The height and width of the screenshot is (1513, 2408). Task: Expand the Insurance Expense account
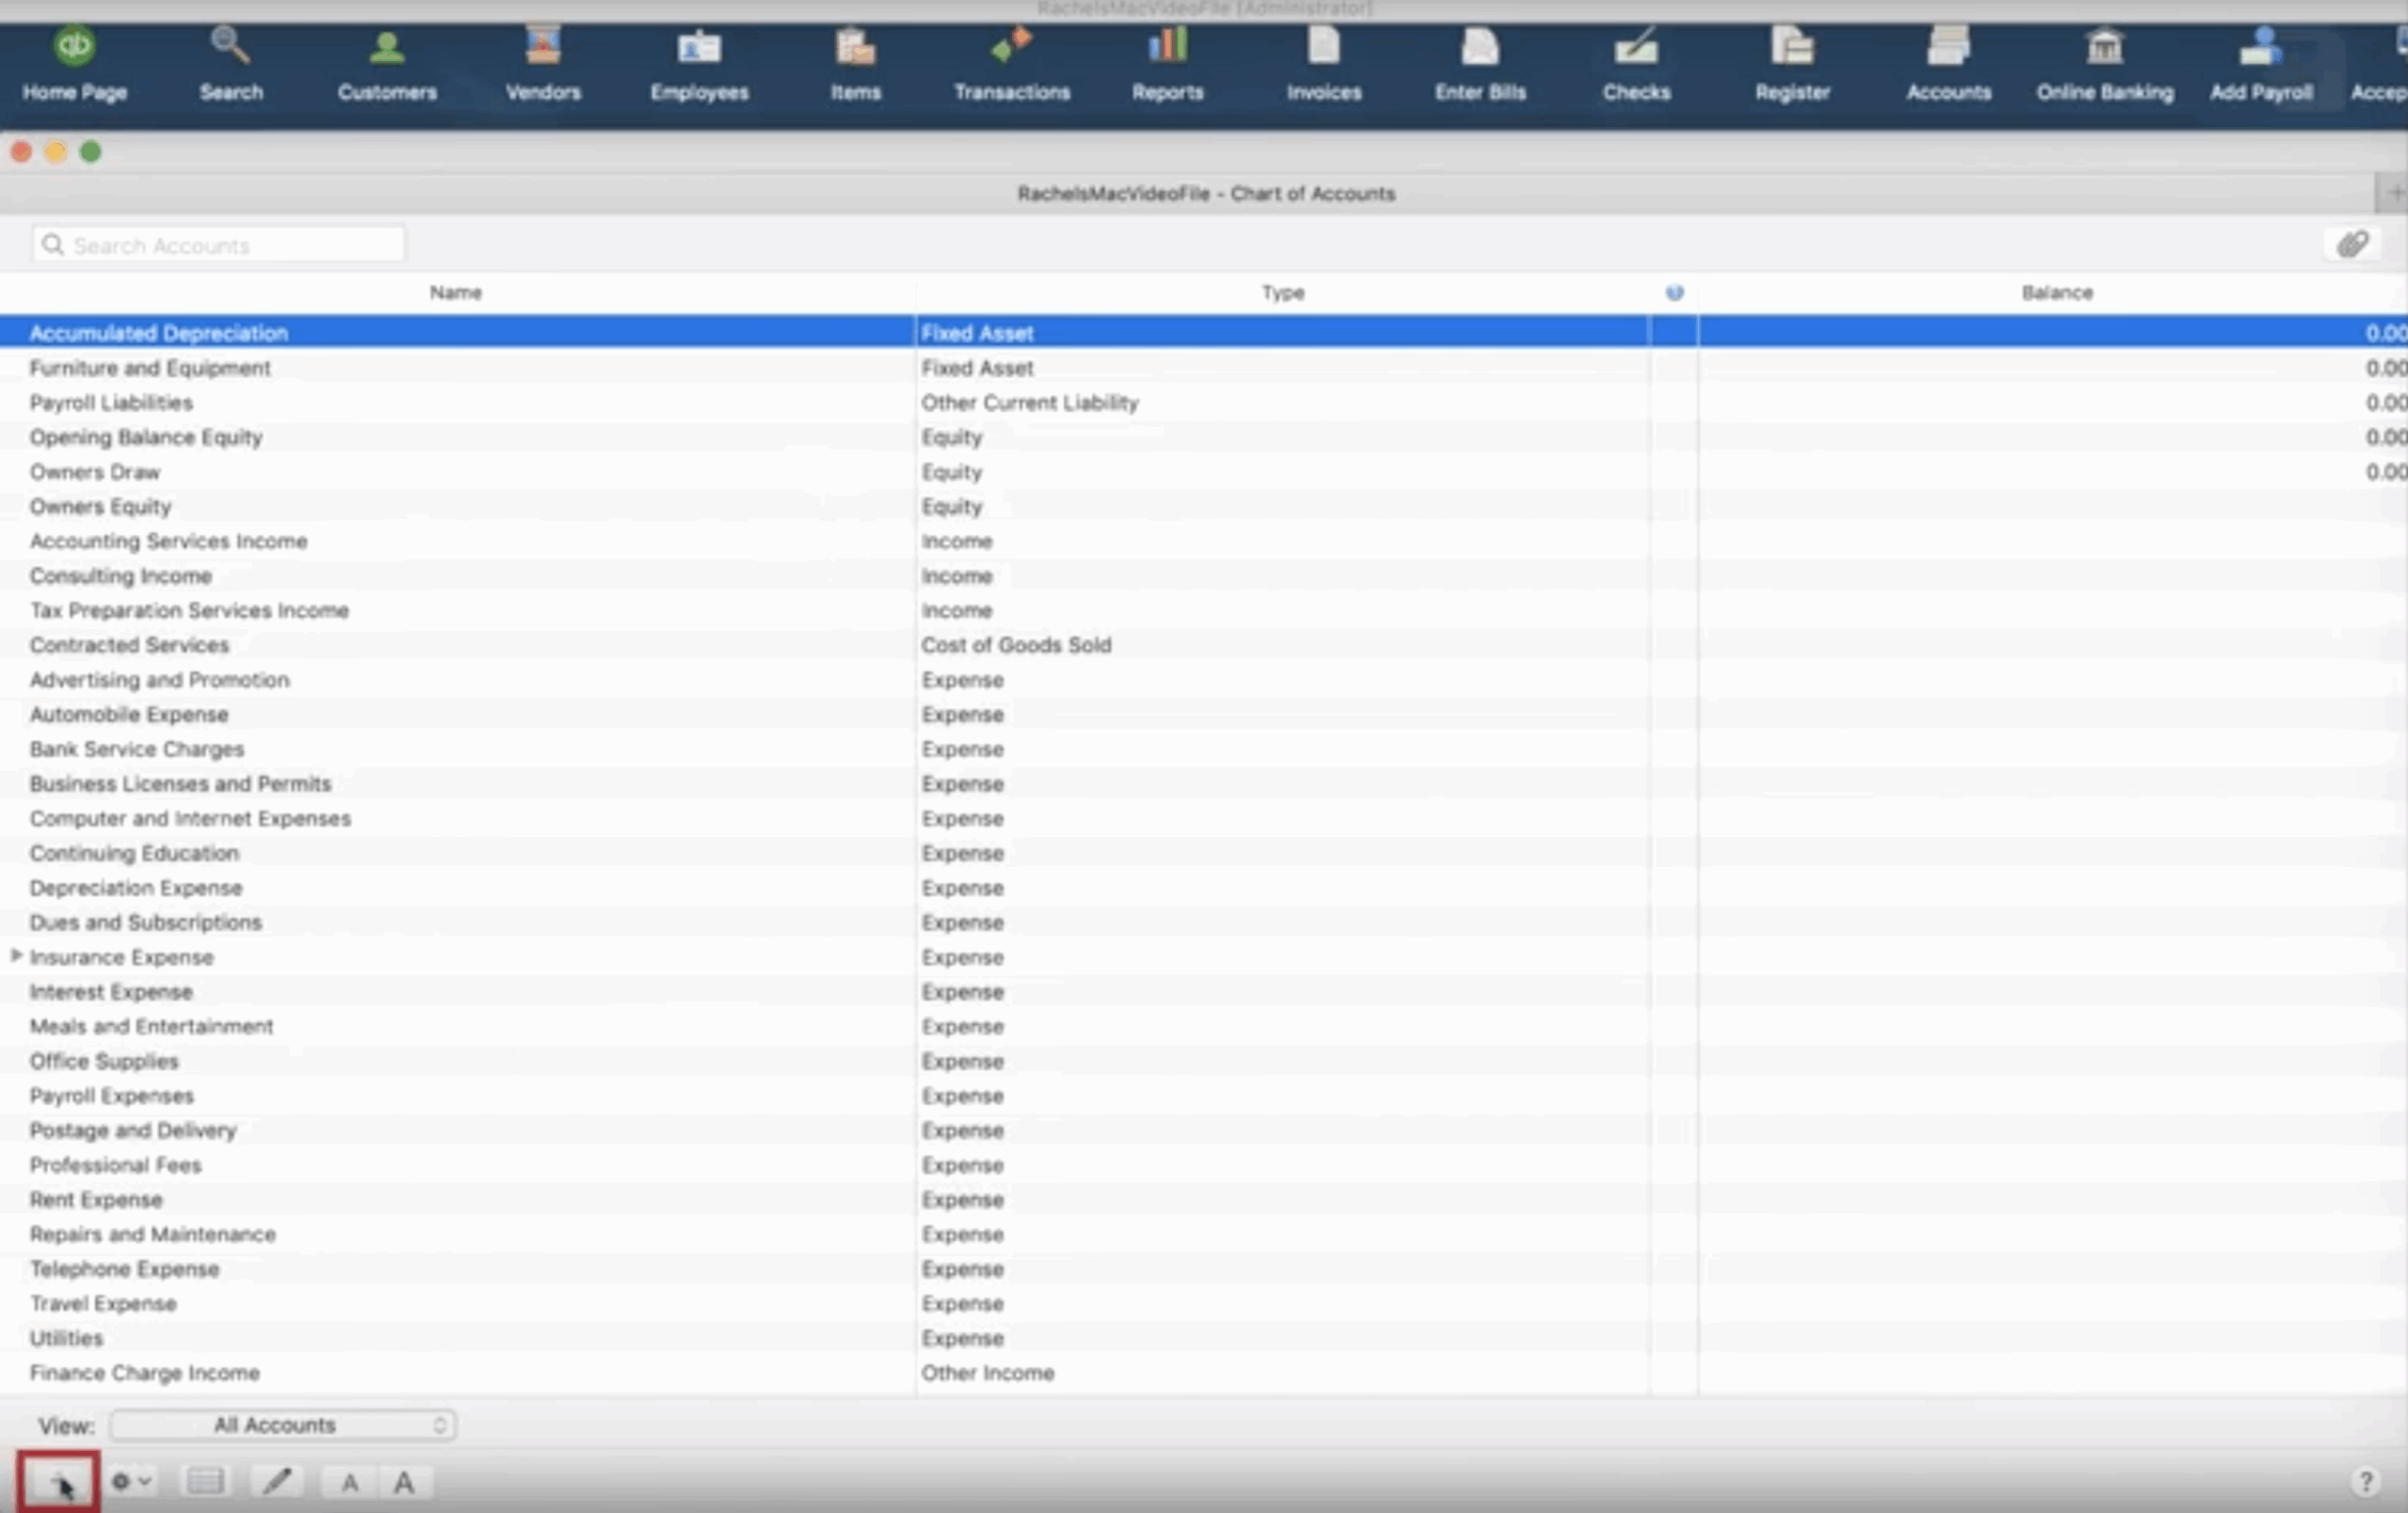coord(16,956)
